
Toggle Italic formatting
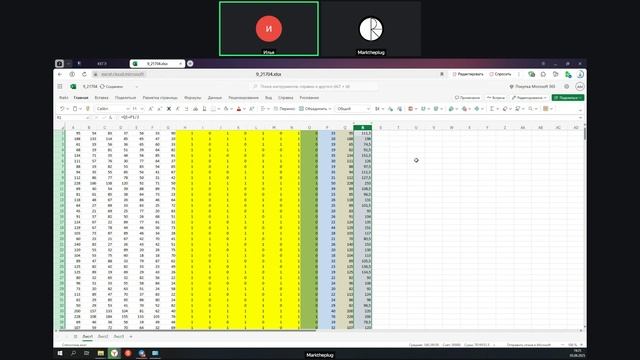[178, 109]
